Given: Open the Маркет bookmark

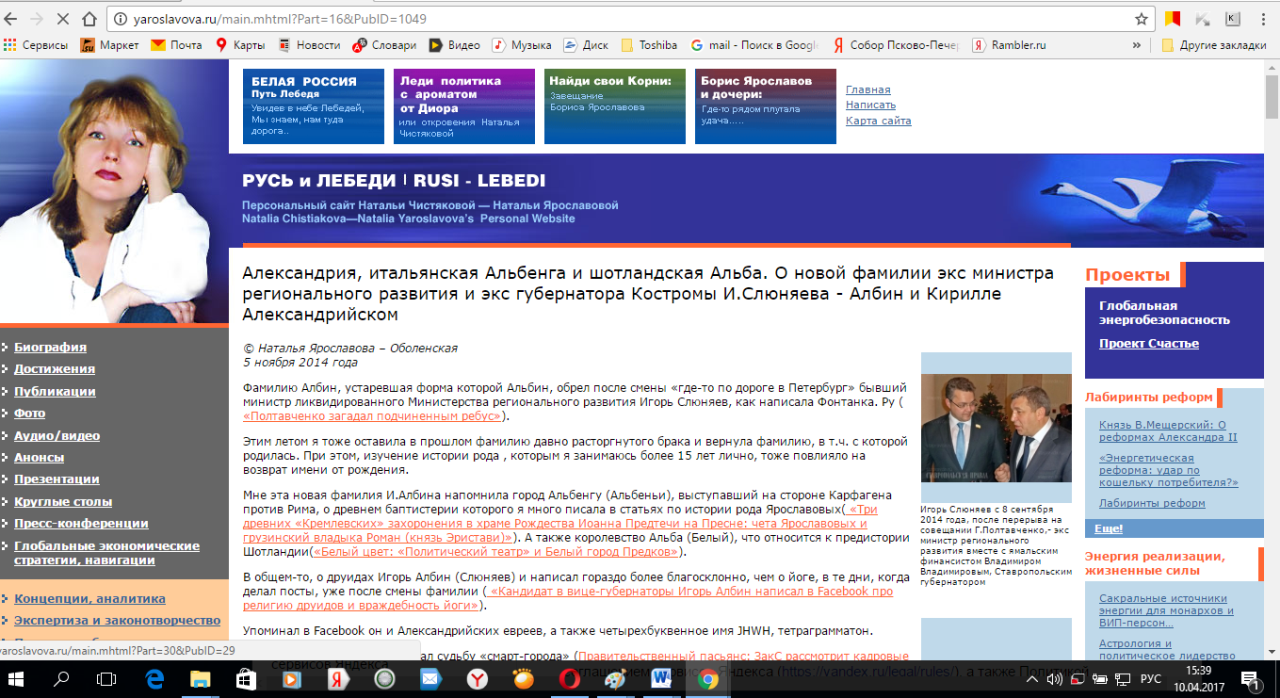Looking at the screenshot, I should pyautogui.click(x=110, y=45).
